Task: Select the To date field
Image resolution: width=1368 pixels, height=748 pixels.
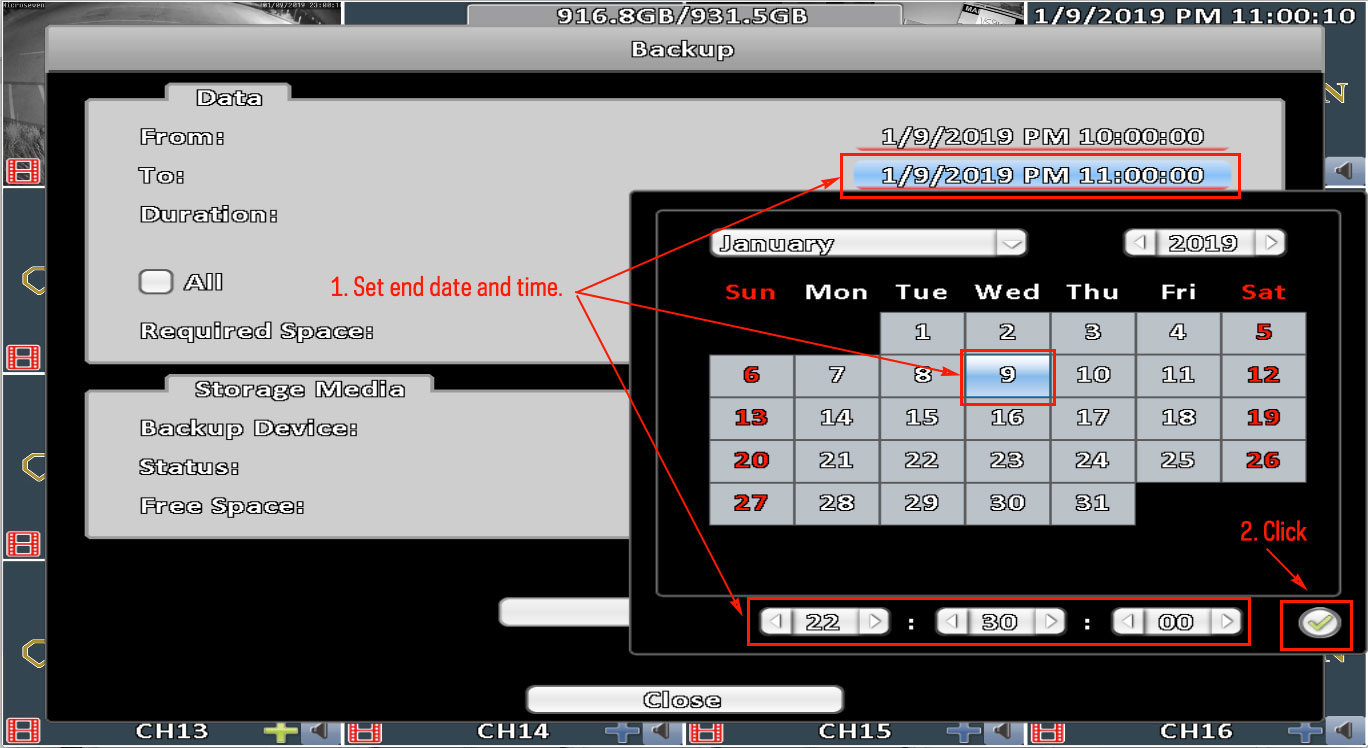Action: coord(1041,176)
